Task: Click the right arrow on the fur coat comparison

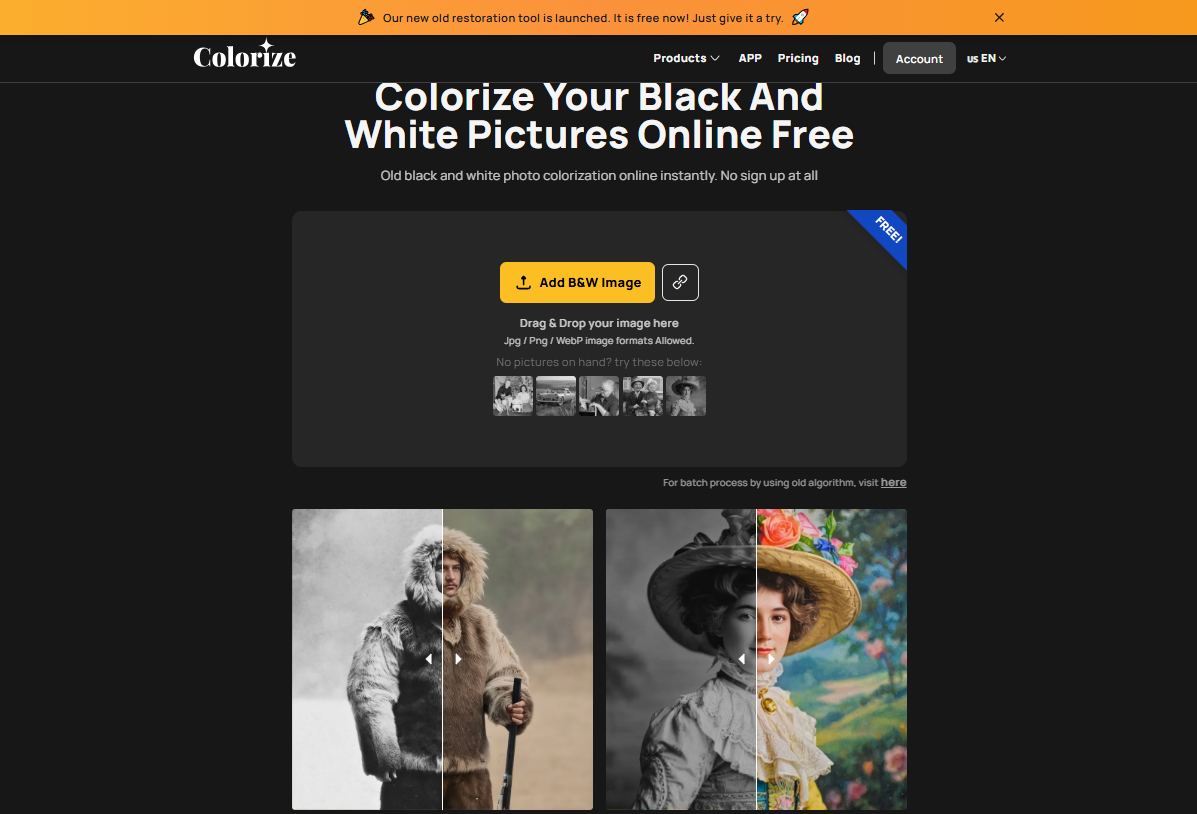Action: click(x=458, y=659)
